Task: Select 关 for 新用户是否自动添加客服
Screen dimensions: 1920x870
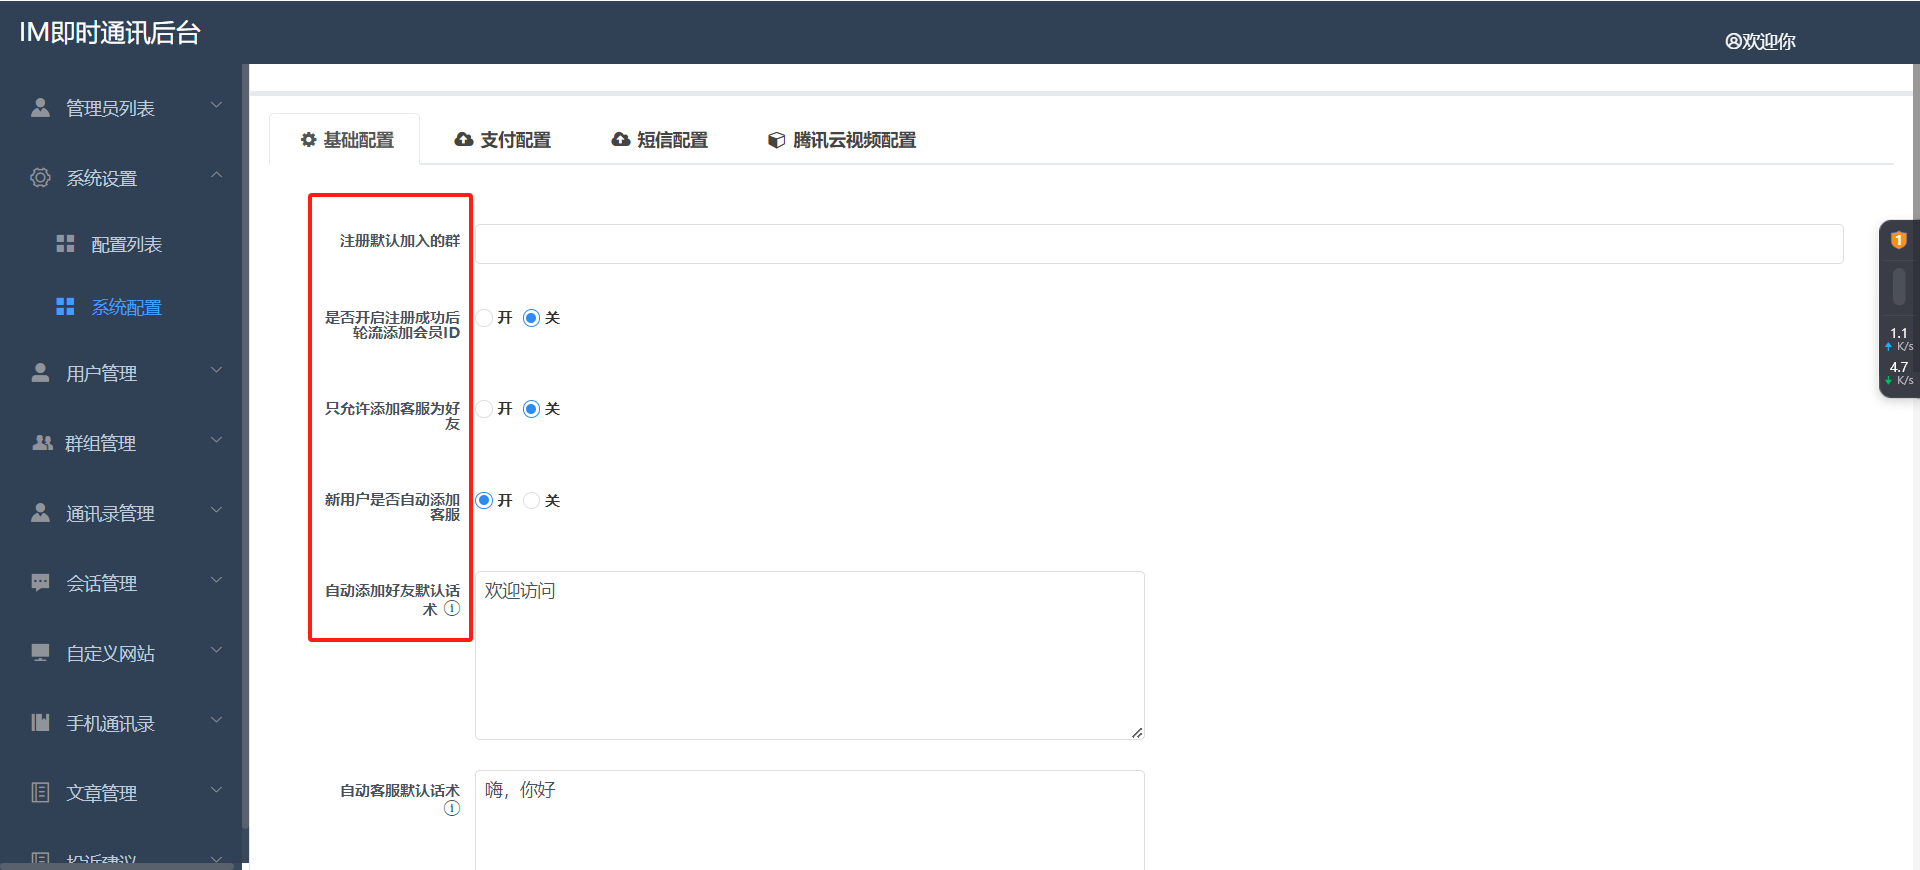Action: (532, 500)
